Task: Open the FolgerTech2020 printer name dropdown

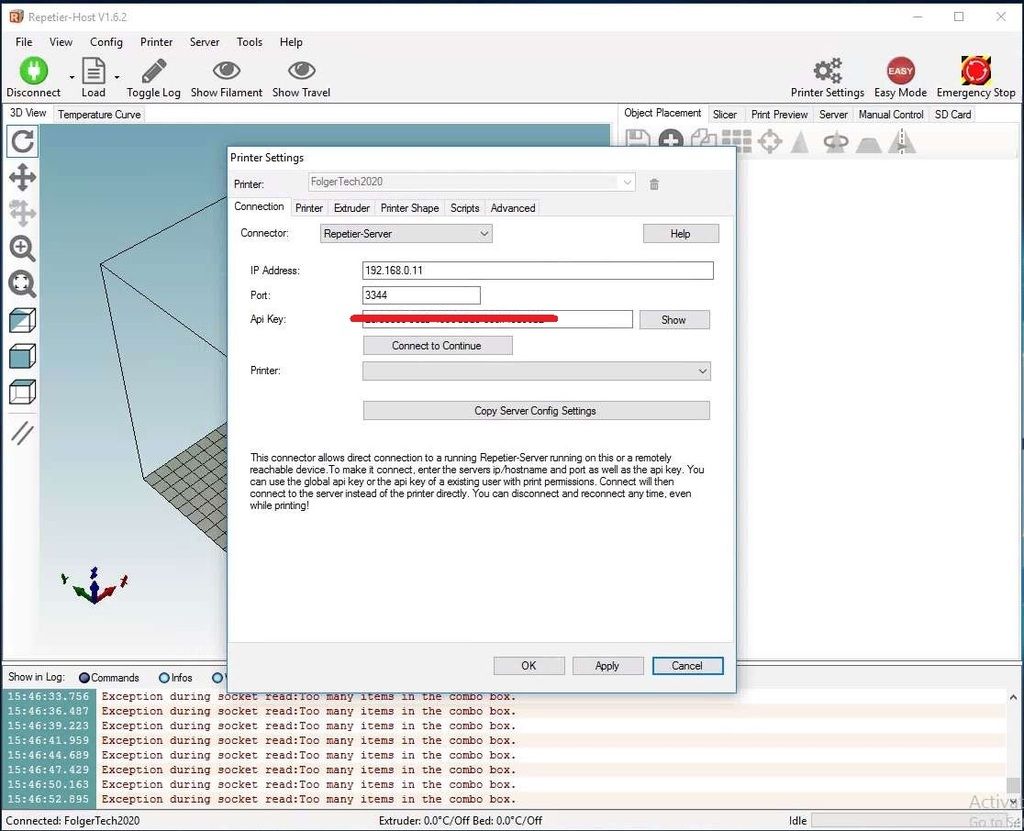Action: (627, 182)
